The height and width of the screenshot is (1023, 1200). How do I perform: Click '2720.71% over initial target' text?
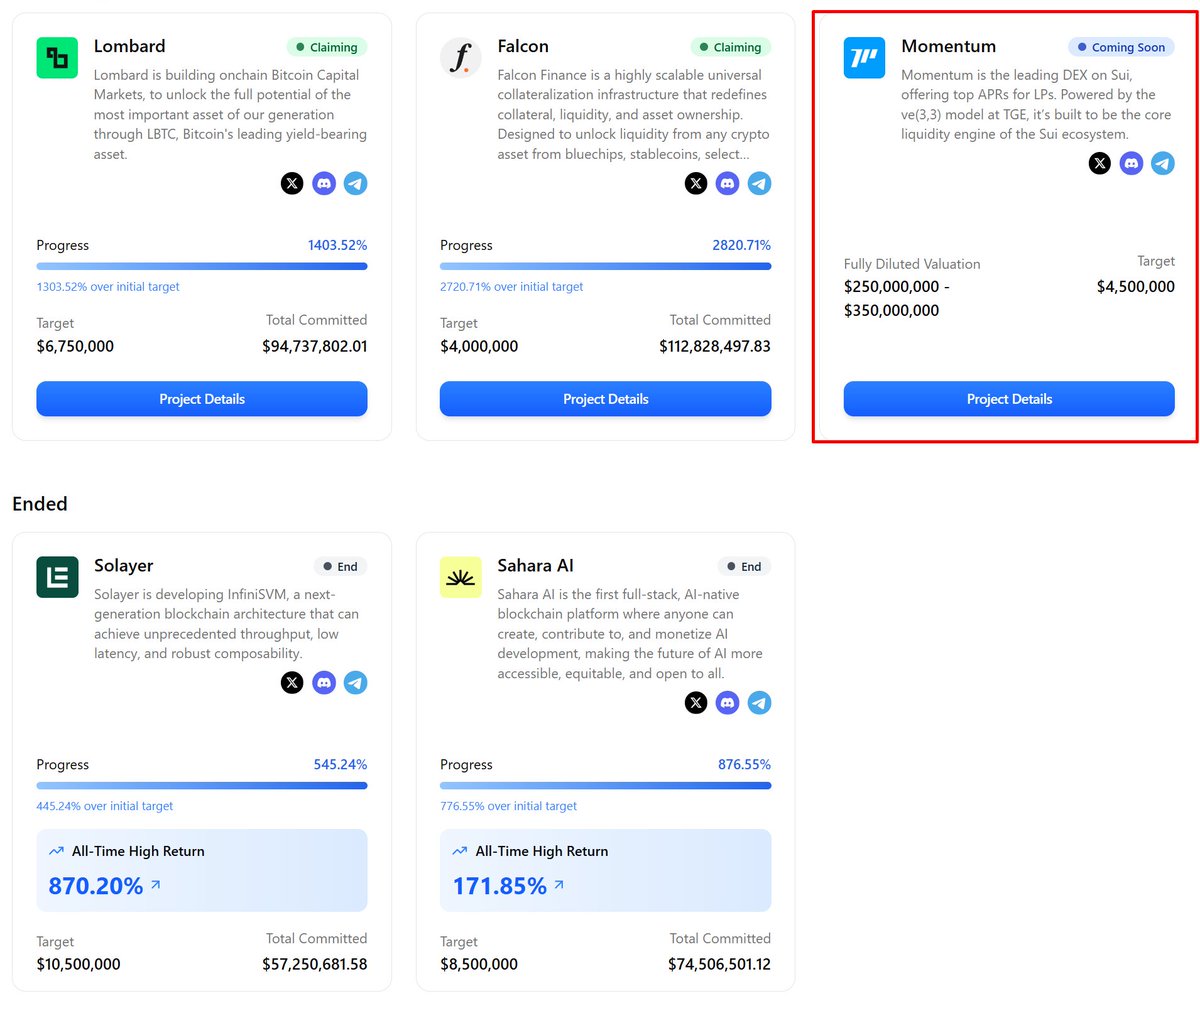click(x=512, y=287)
